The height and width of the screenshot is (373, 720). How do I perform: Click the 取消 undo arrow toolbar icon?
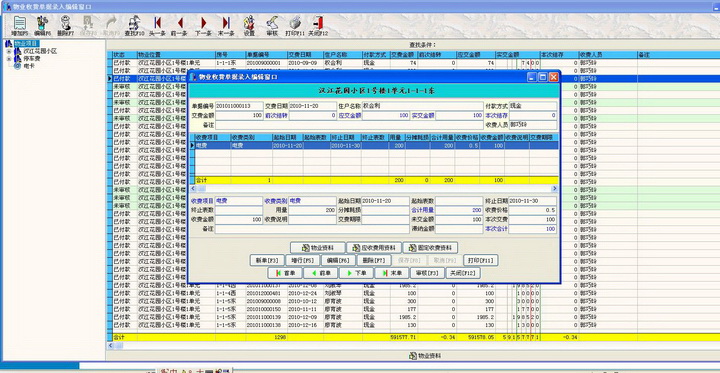point(111,26)
